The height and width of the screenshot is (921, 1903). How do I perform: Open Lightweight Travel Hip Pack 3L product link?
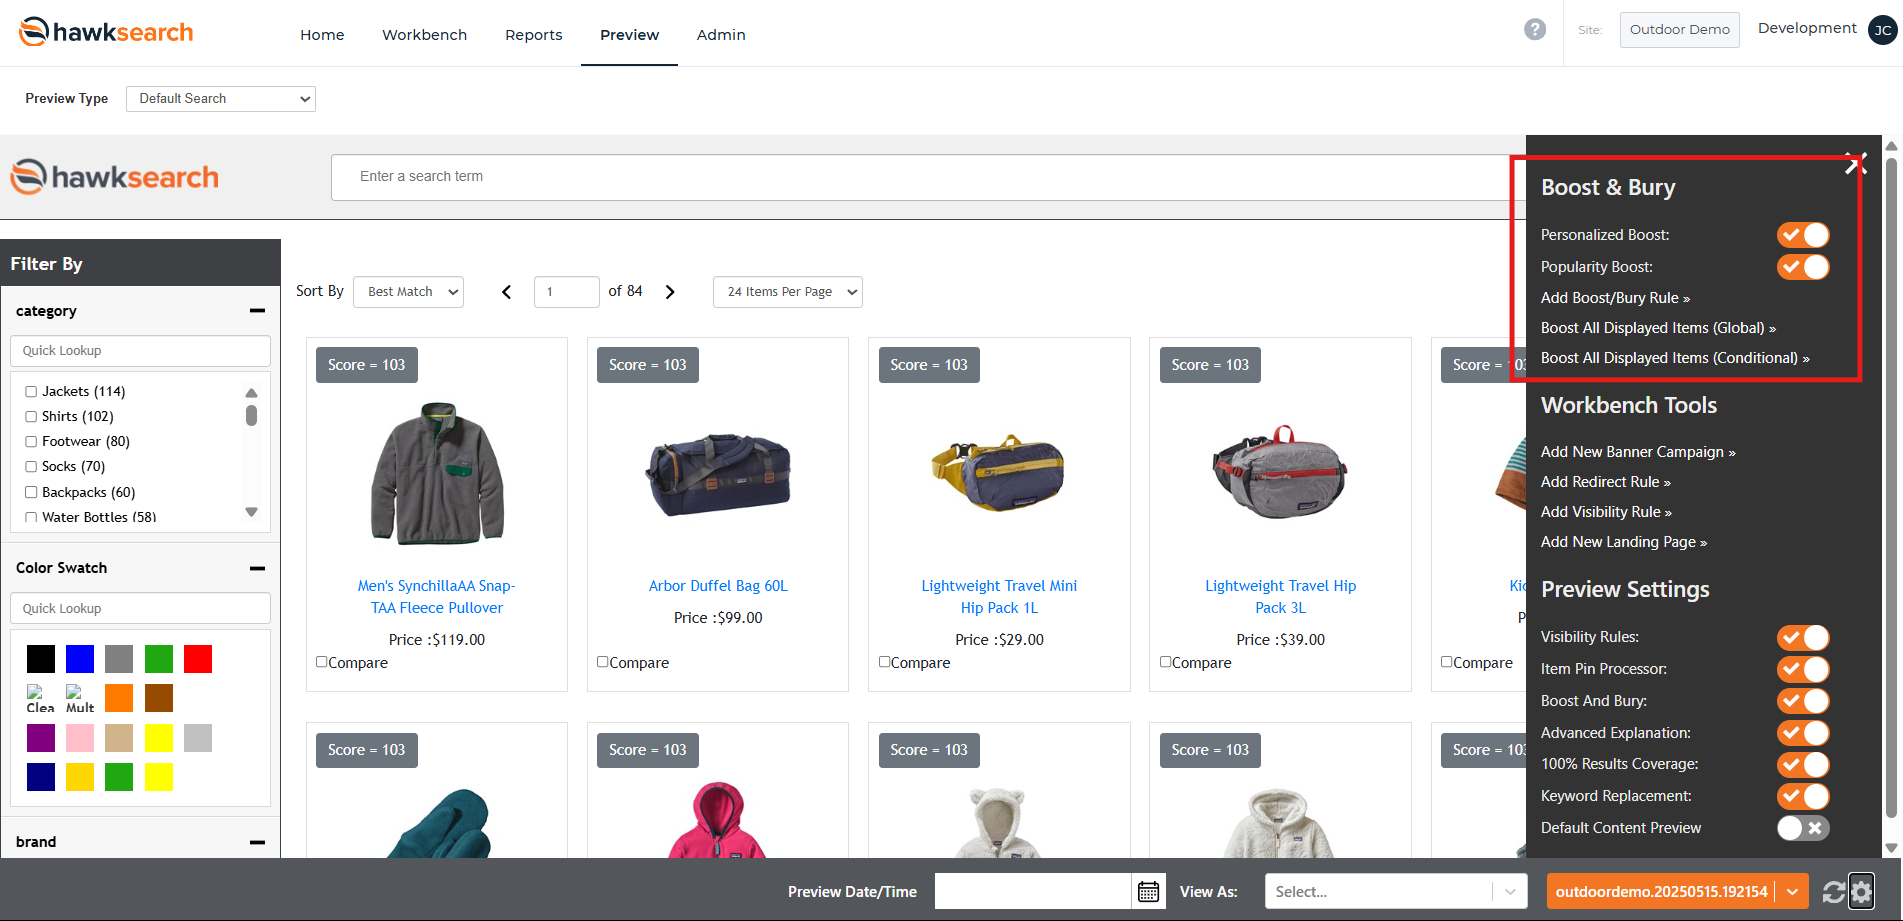(x=1280, y=597)
